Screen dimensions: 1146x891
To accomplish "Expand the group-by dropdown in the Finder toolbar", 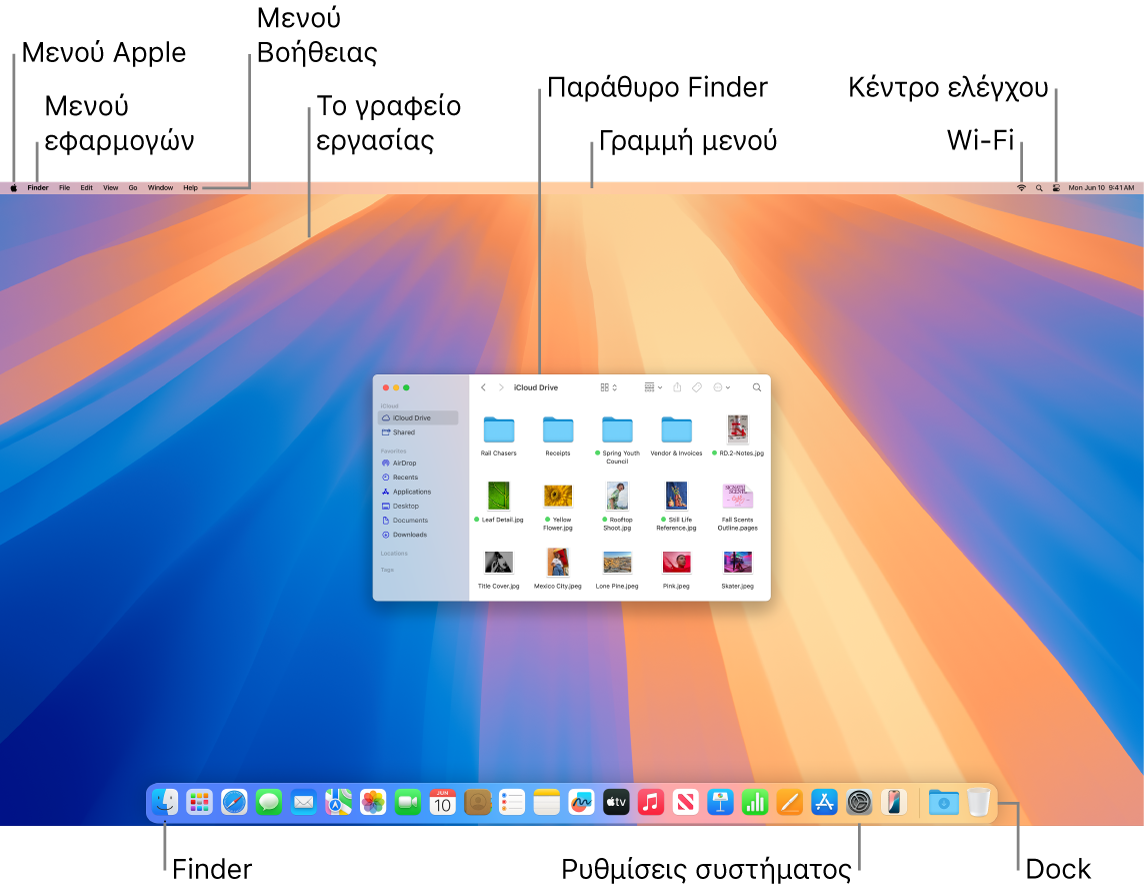I will [658, 387].
